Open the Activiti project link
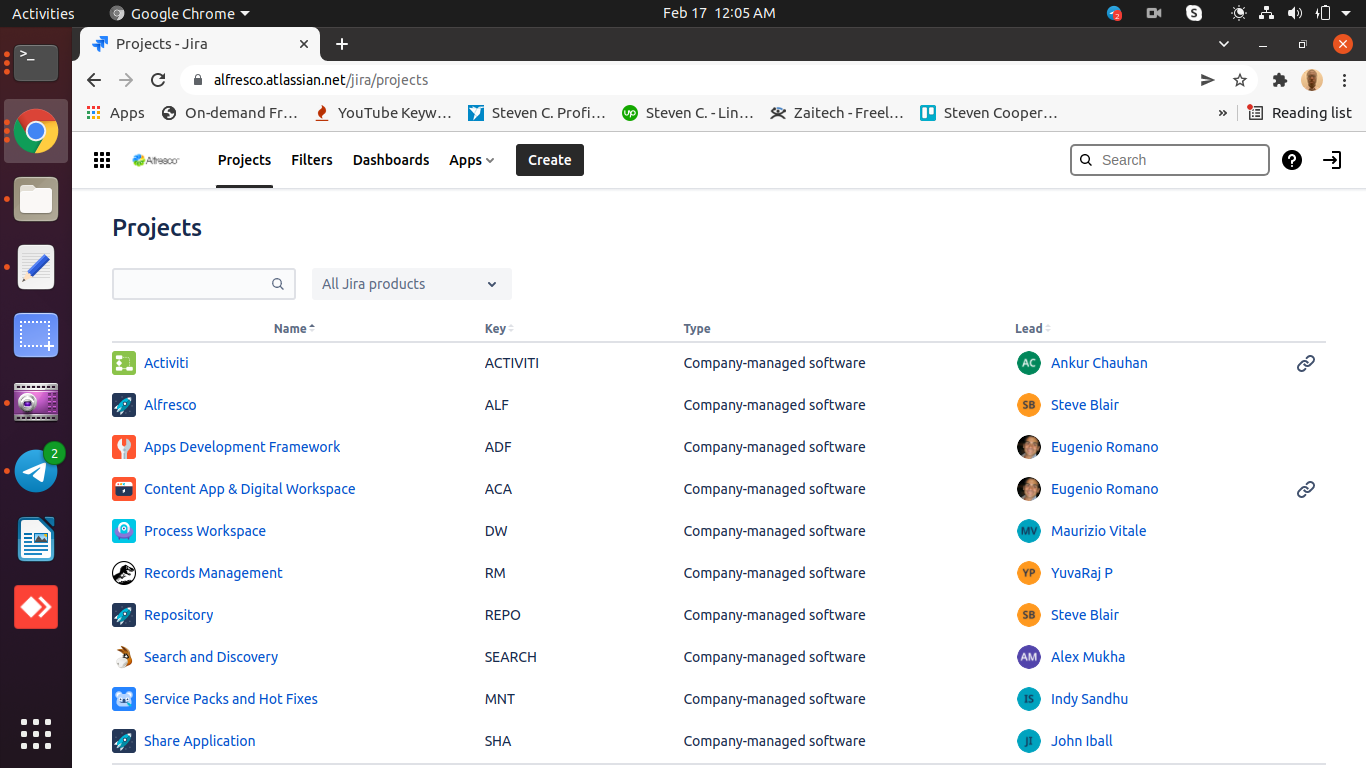 point(166,363)
